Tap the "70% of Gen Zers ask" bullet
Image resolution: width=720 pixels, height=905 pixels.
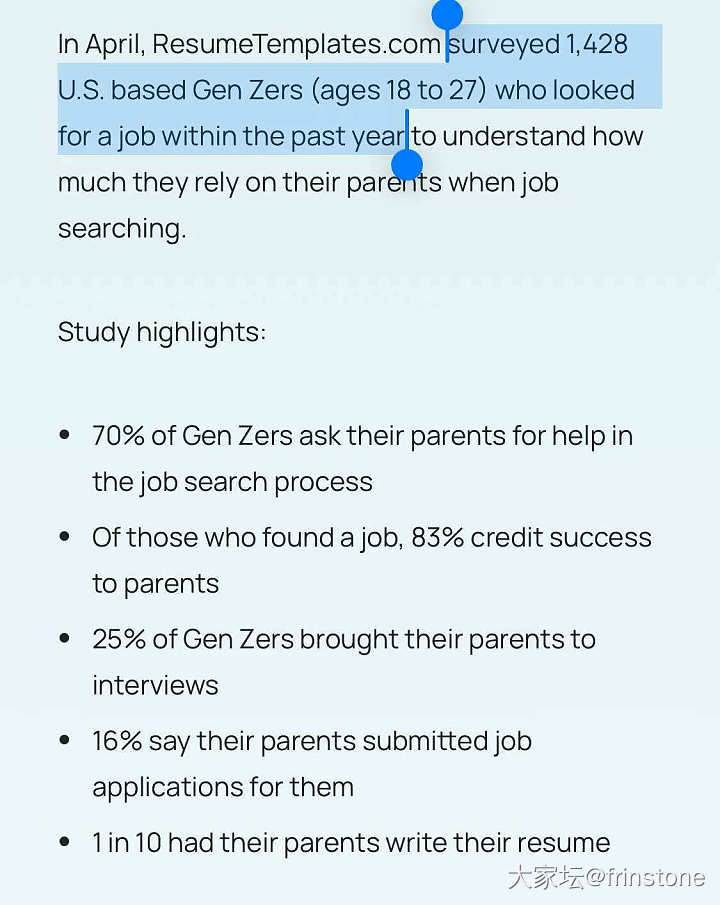363,459
